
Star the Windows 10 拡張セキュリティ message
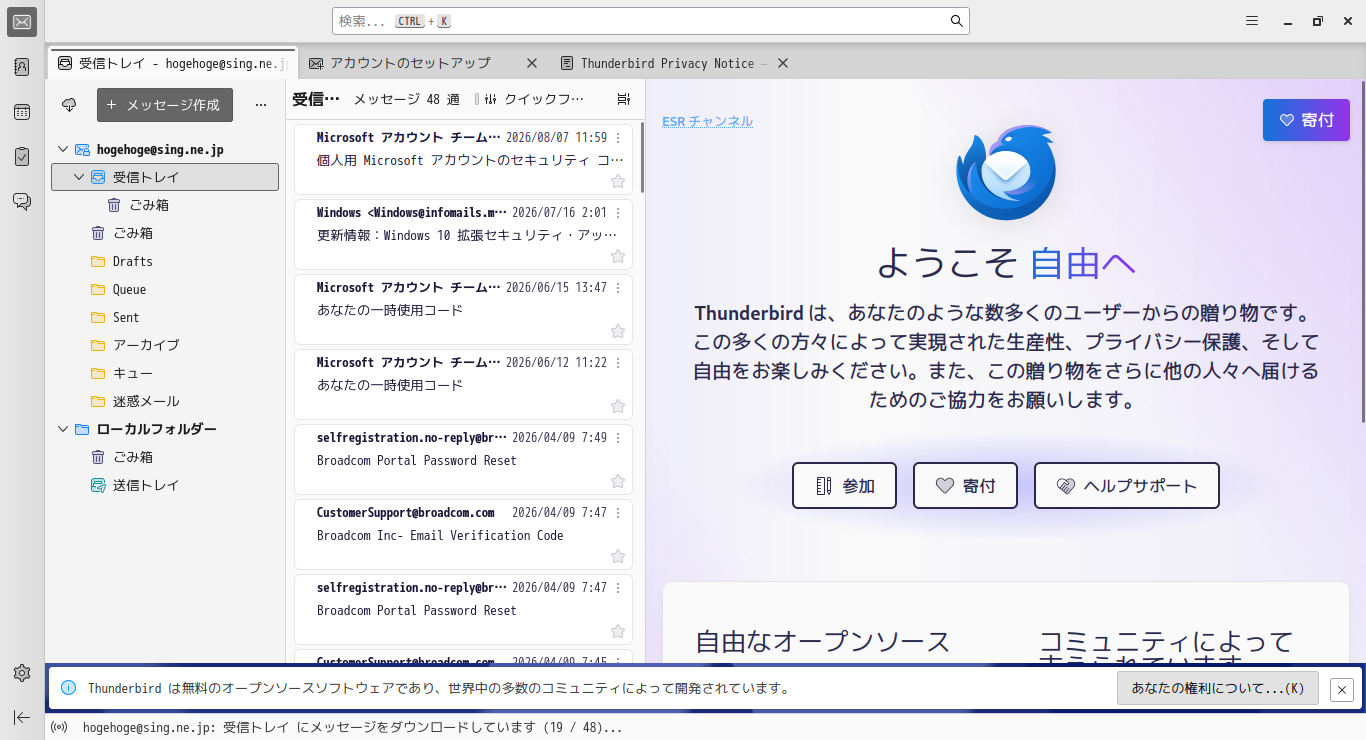pos(618,256)
